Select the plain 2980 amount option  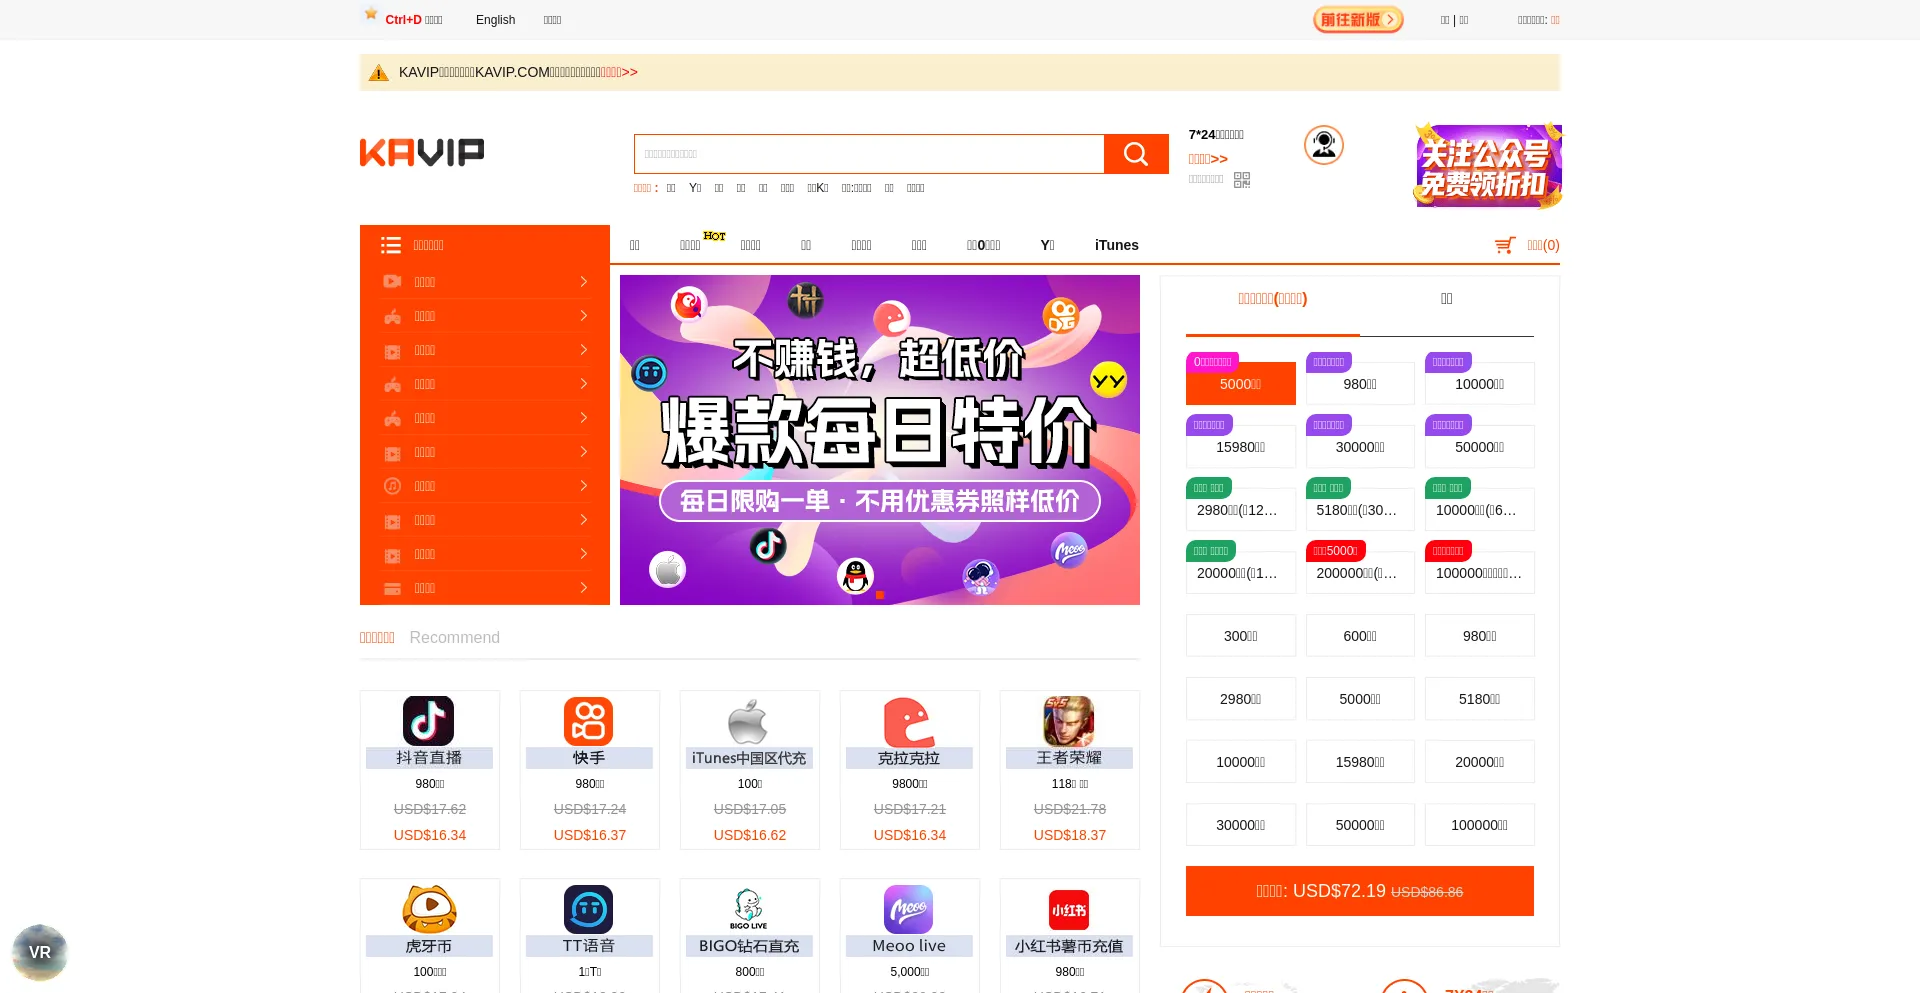(x=1241, y=699)
